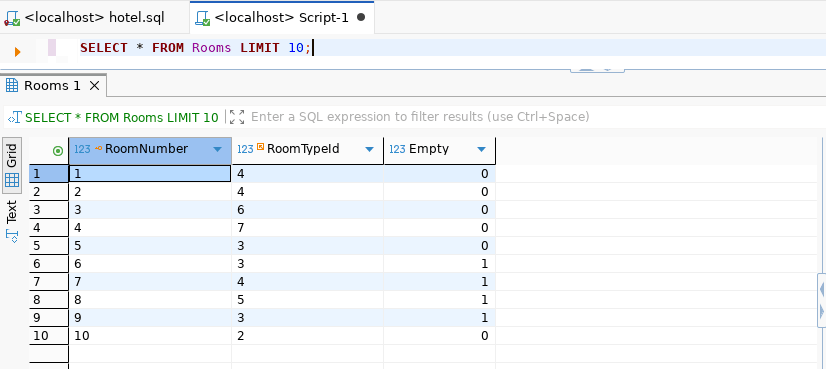
Task: Open the Empty column dropdown arrow
Action: click(x=481, y=150)
